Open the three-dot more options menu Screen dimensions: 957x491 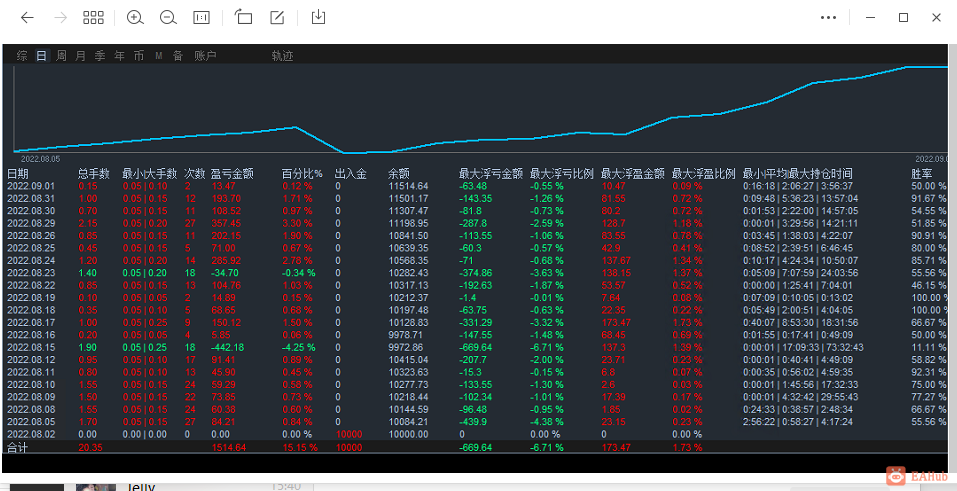click(829, 18)
